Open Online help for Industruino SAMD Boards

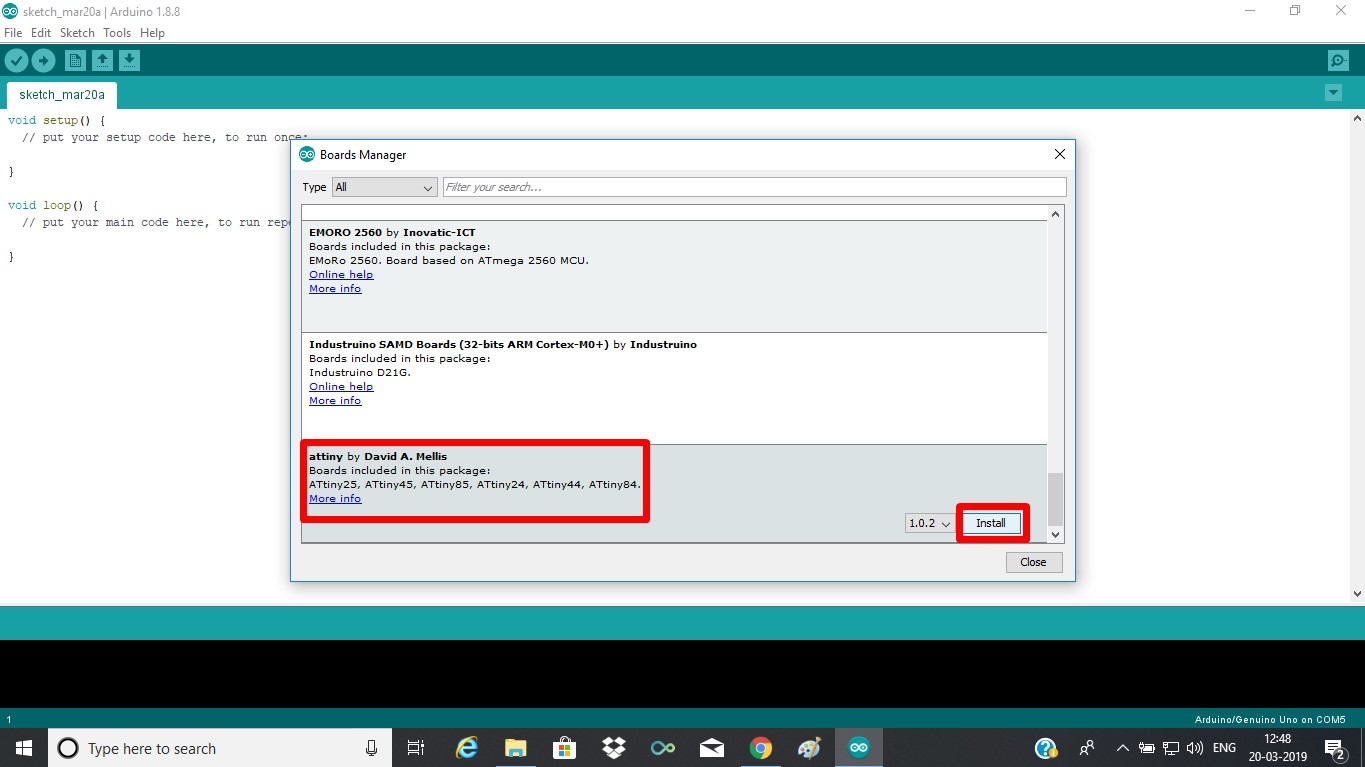click(341, 387)
